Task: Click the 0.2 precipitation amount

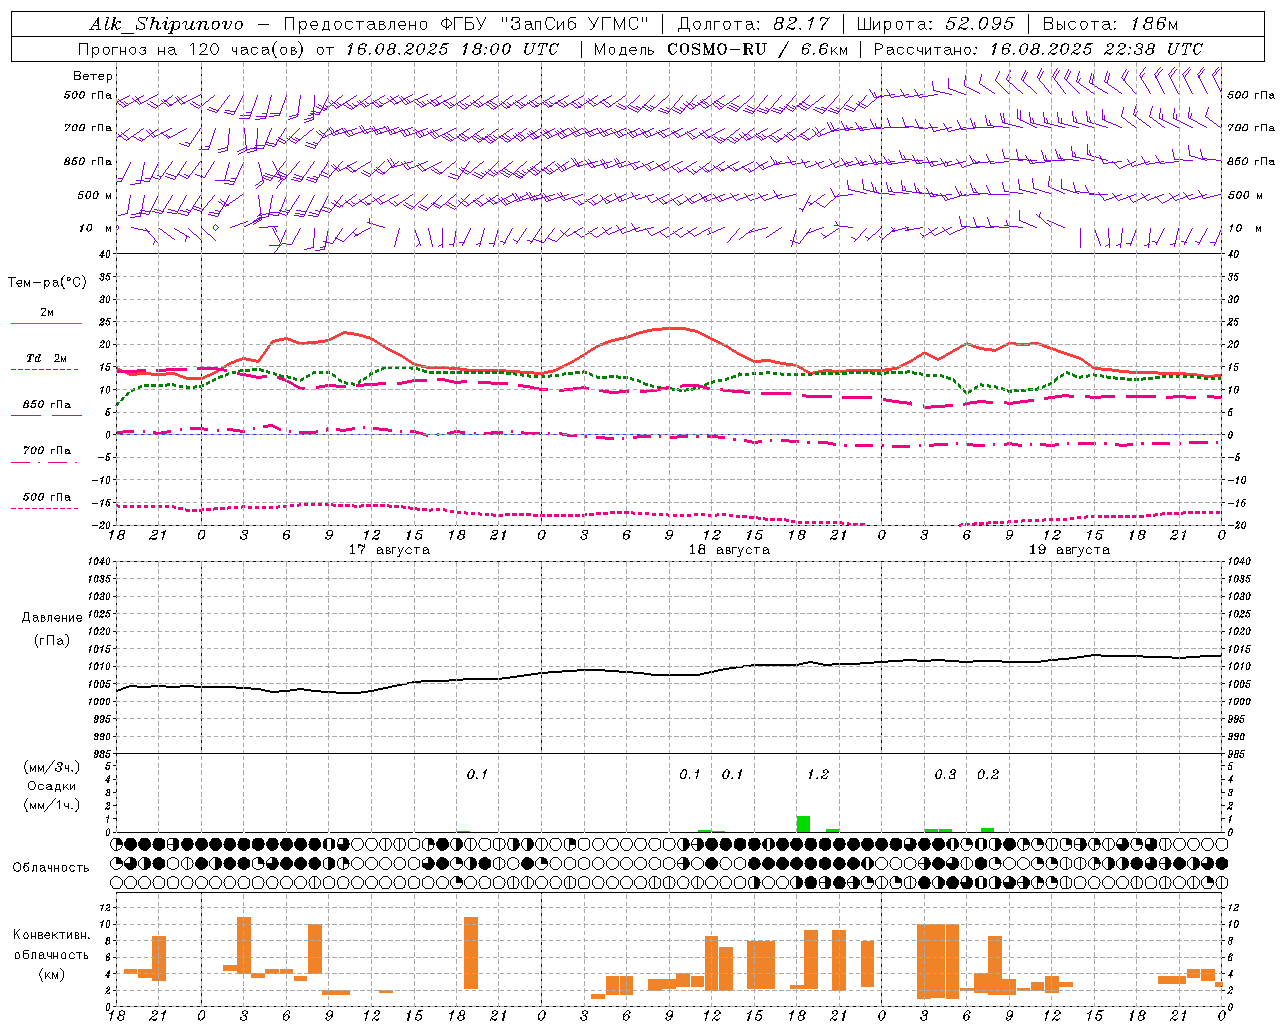Action: (x=988, y=774)
